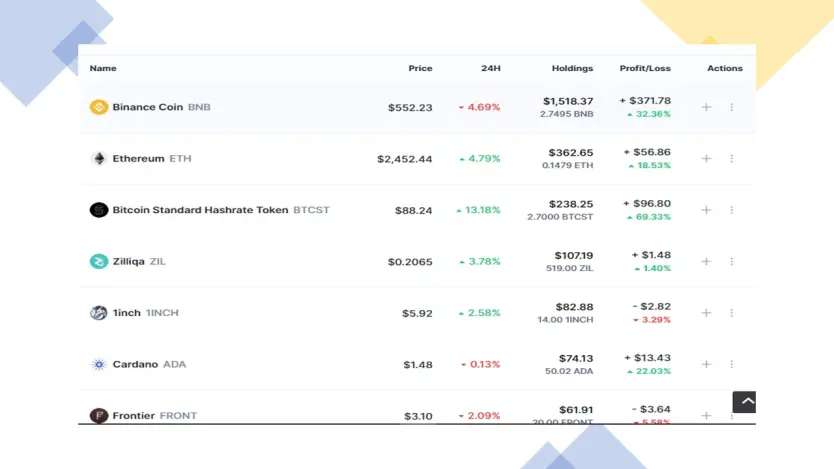
Task: Click the + $371.78 profit value
Action: click(x=645, y=100)
